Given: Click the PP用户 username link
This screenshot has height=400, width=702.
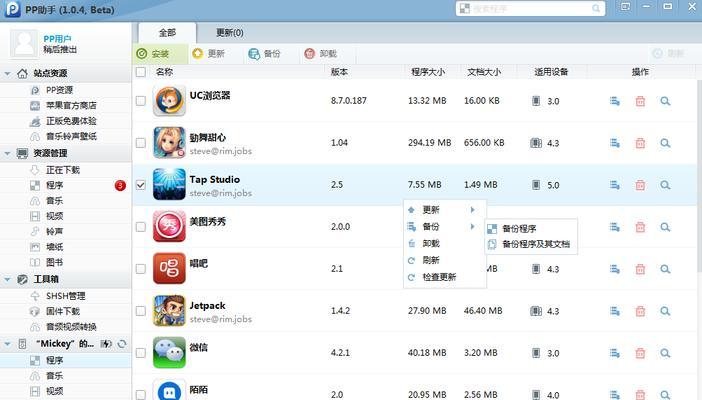Looking at the screenshot, I should 57,39.
